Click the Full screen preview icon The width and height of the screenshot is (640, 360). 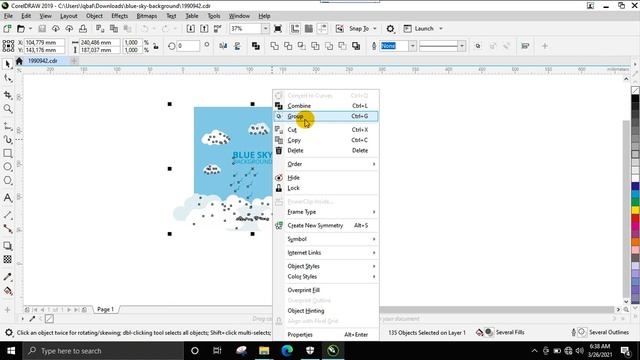[278, 29]
